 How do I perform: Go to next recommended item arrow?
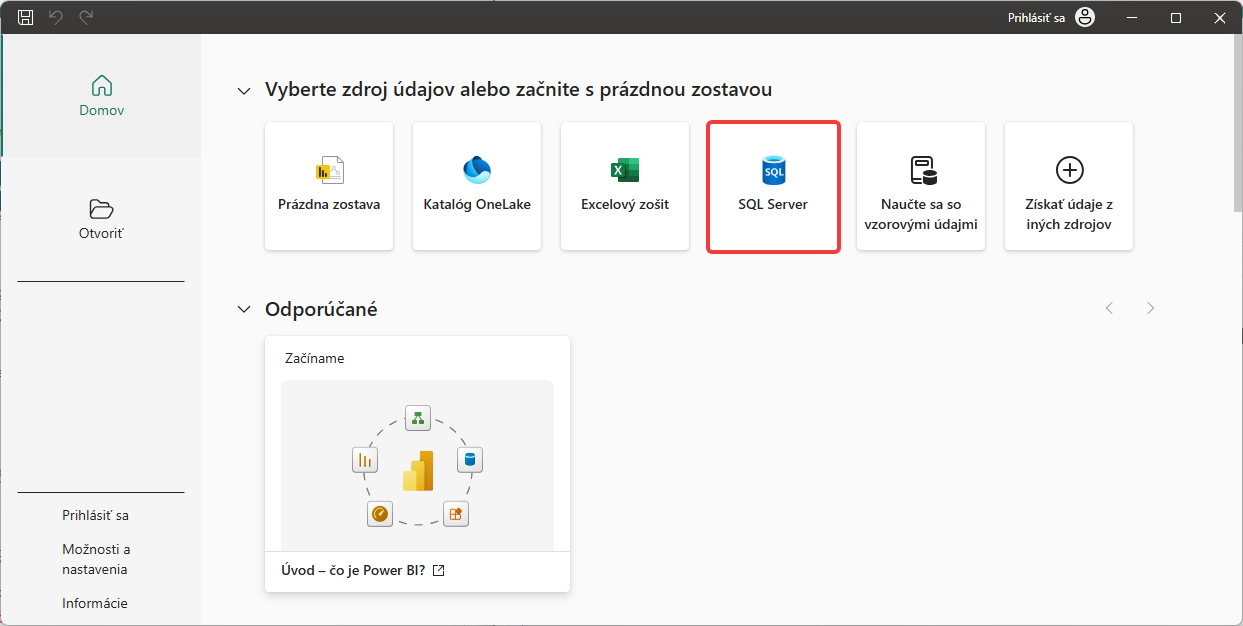click(1151, 308)
